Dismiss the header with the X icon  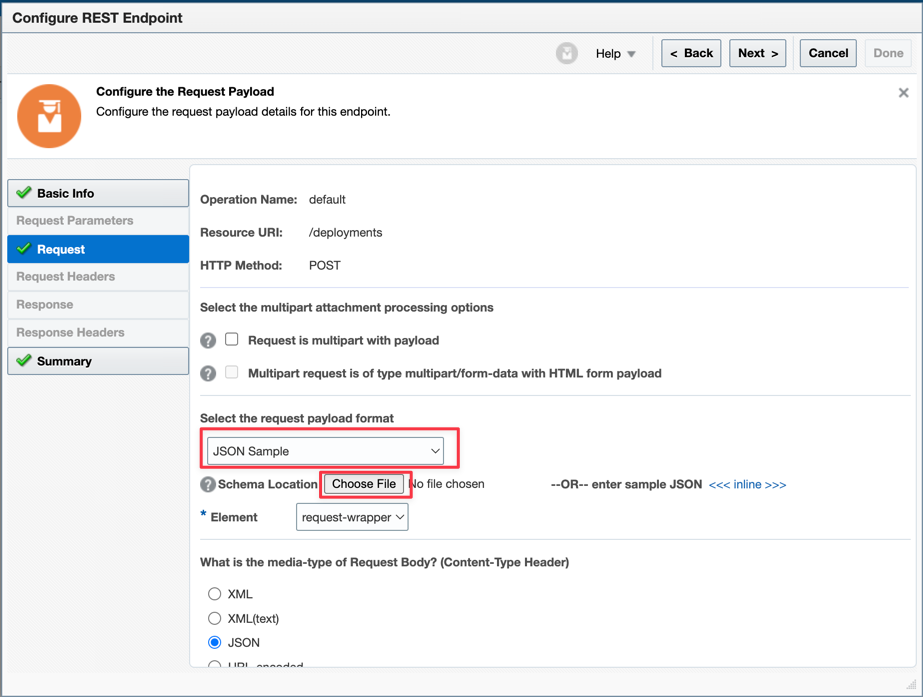[x=903, y=93]
